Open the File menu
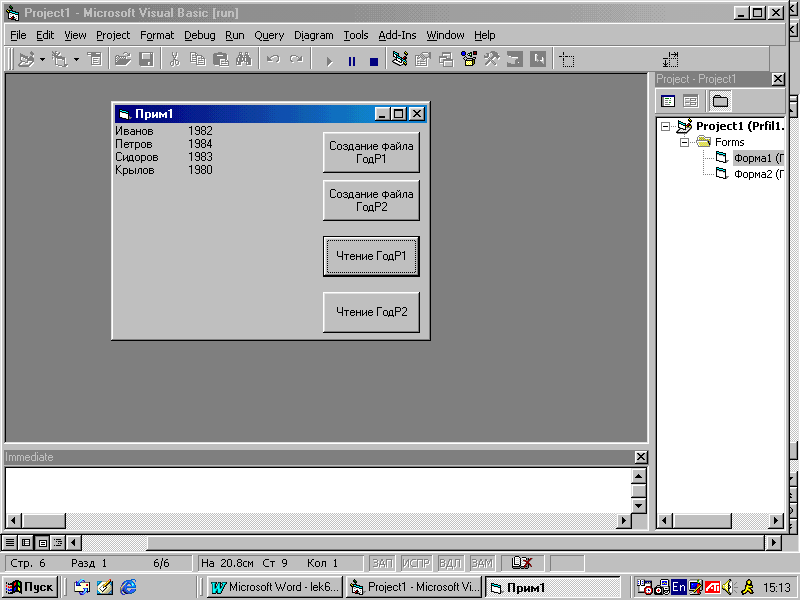 18,35
